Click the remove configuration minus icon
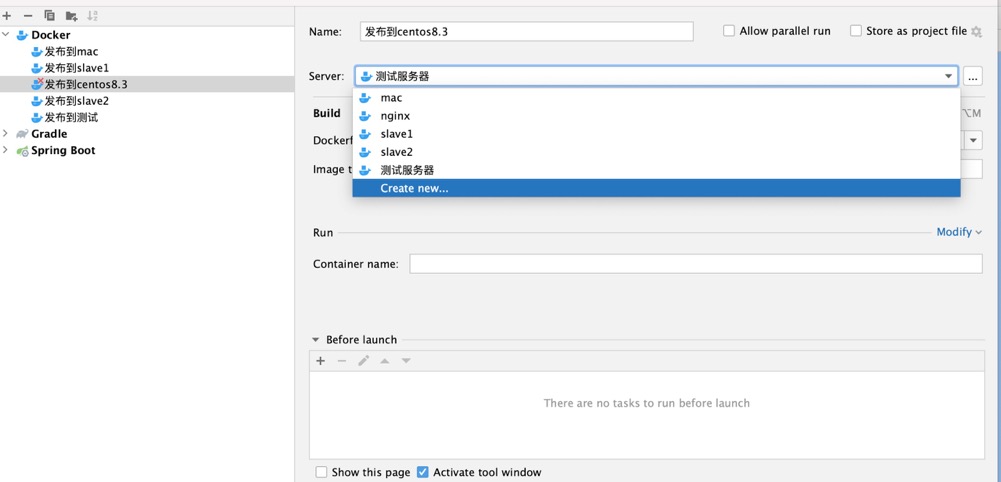1001x482 pixels. coord(28,16)
